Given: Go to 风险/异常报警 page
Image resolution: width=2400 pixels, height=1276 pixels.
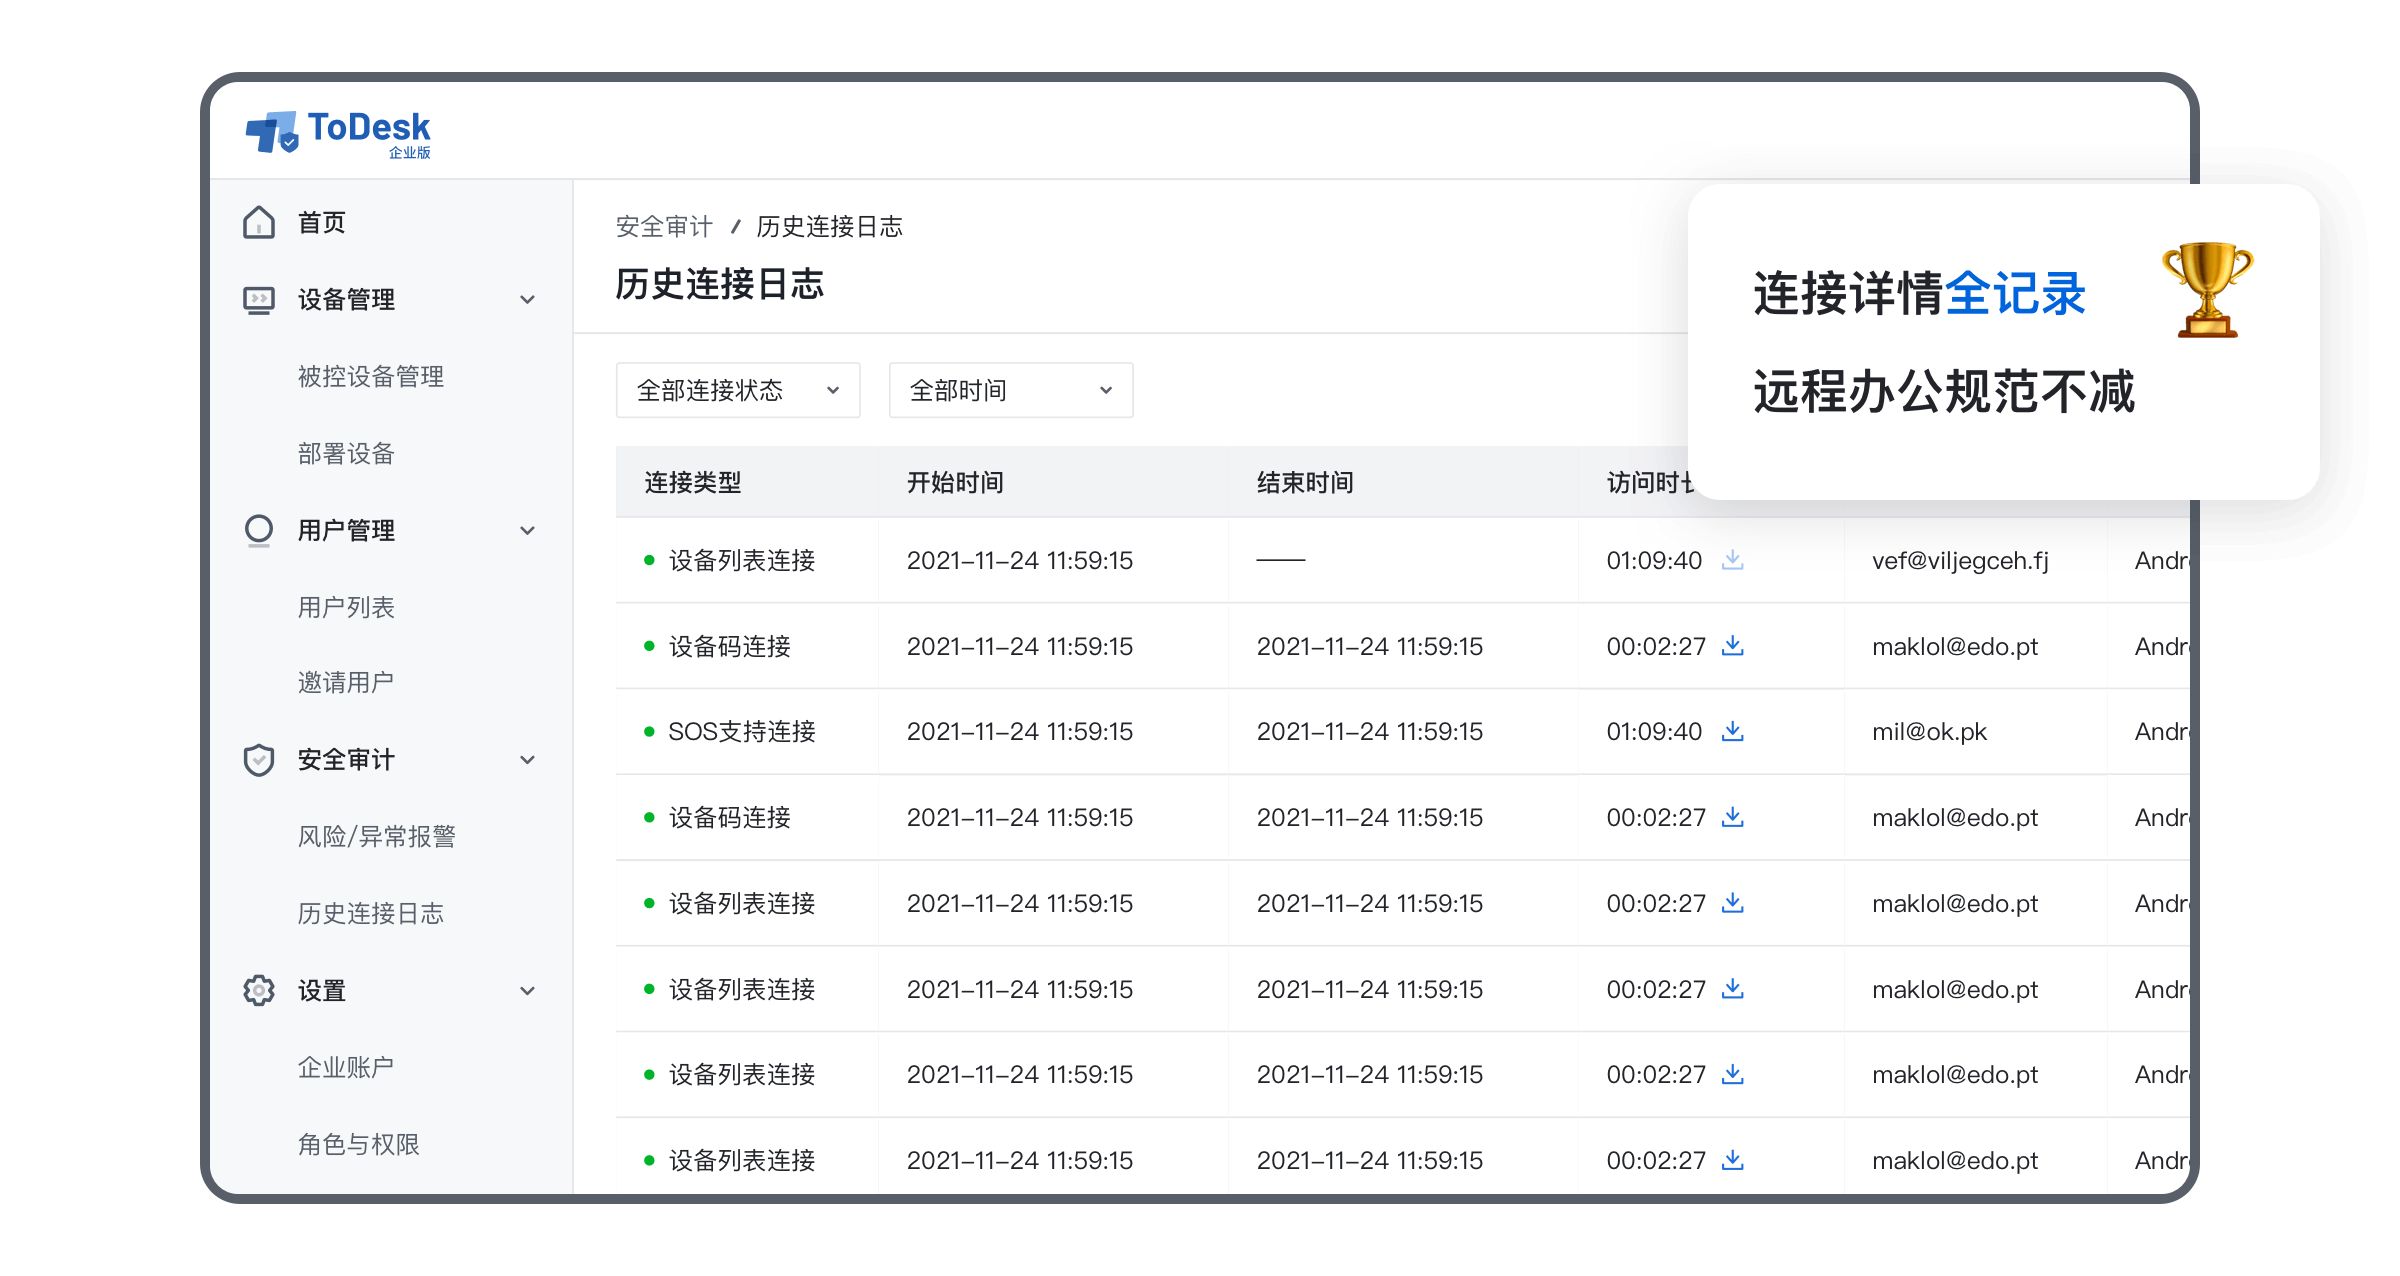Looking at the screenshot, I should tap(377, 836).
